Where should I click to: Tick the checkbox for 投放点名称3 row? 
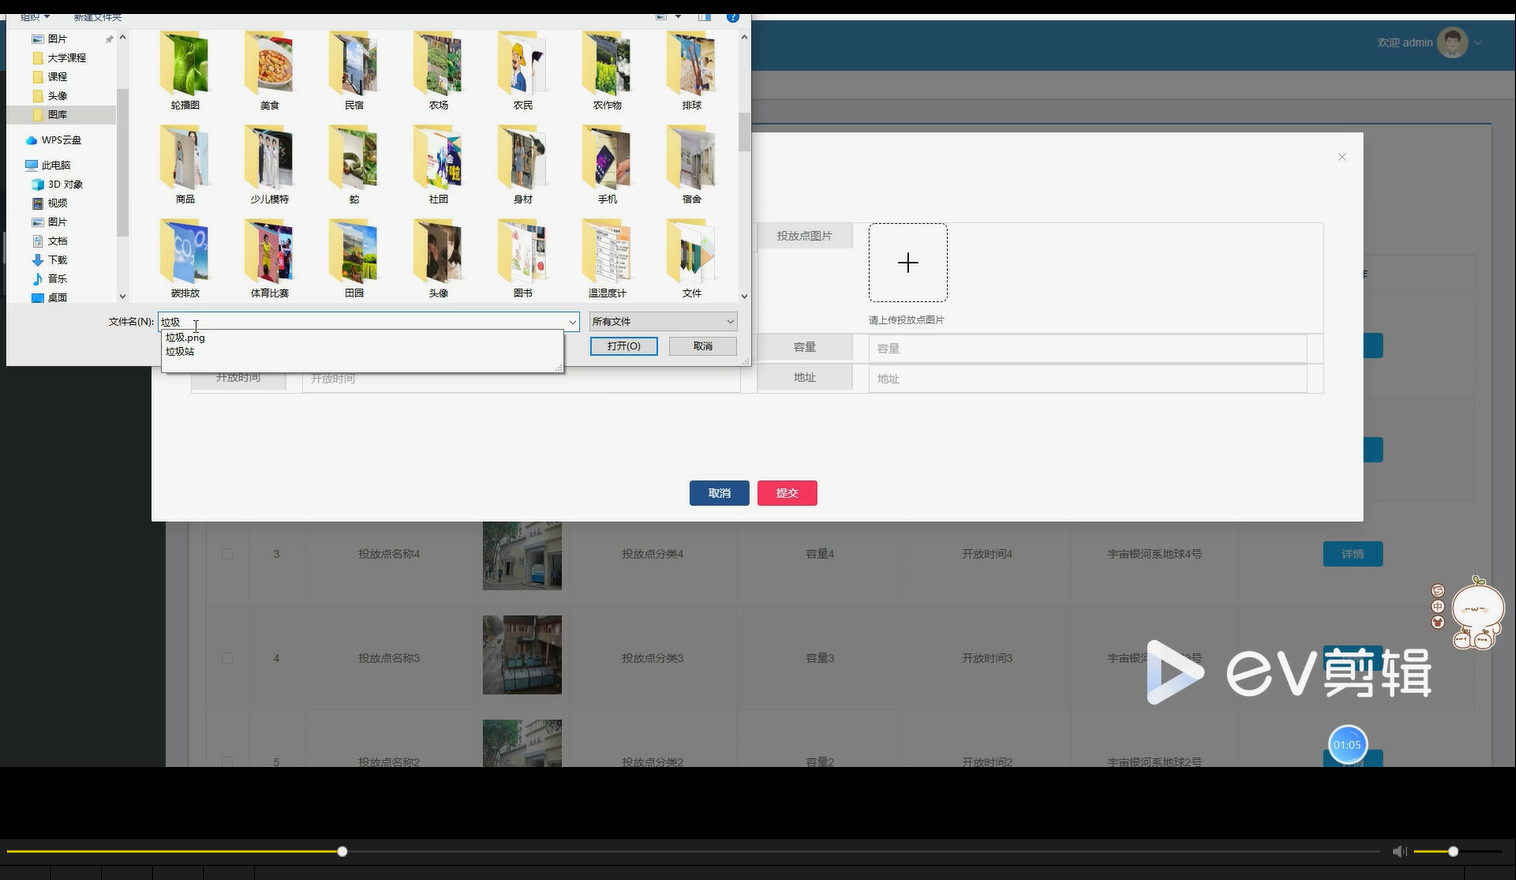[227, 658]
